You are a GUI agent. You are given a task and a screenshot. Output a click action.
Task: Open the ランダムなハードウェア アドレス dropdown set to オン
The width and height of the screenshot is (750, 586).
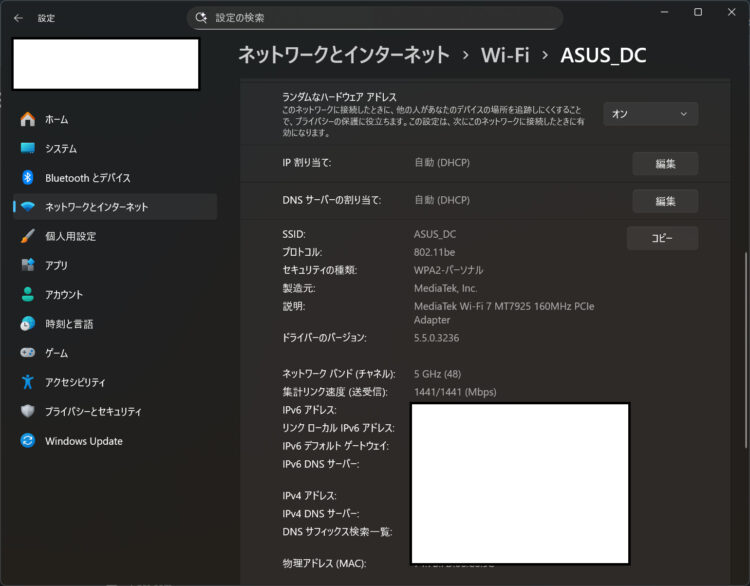point(650,114)
